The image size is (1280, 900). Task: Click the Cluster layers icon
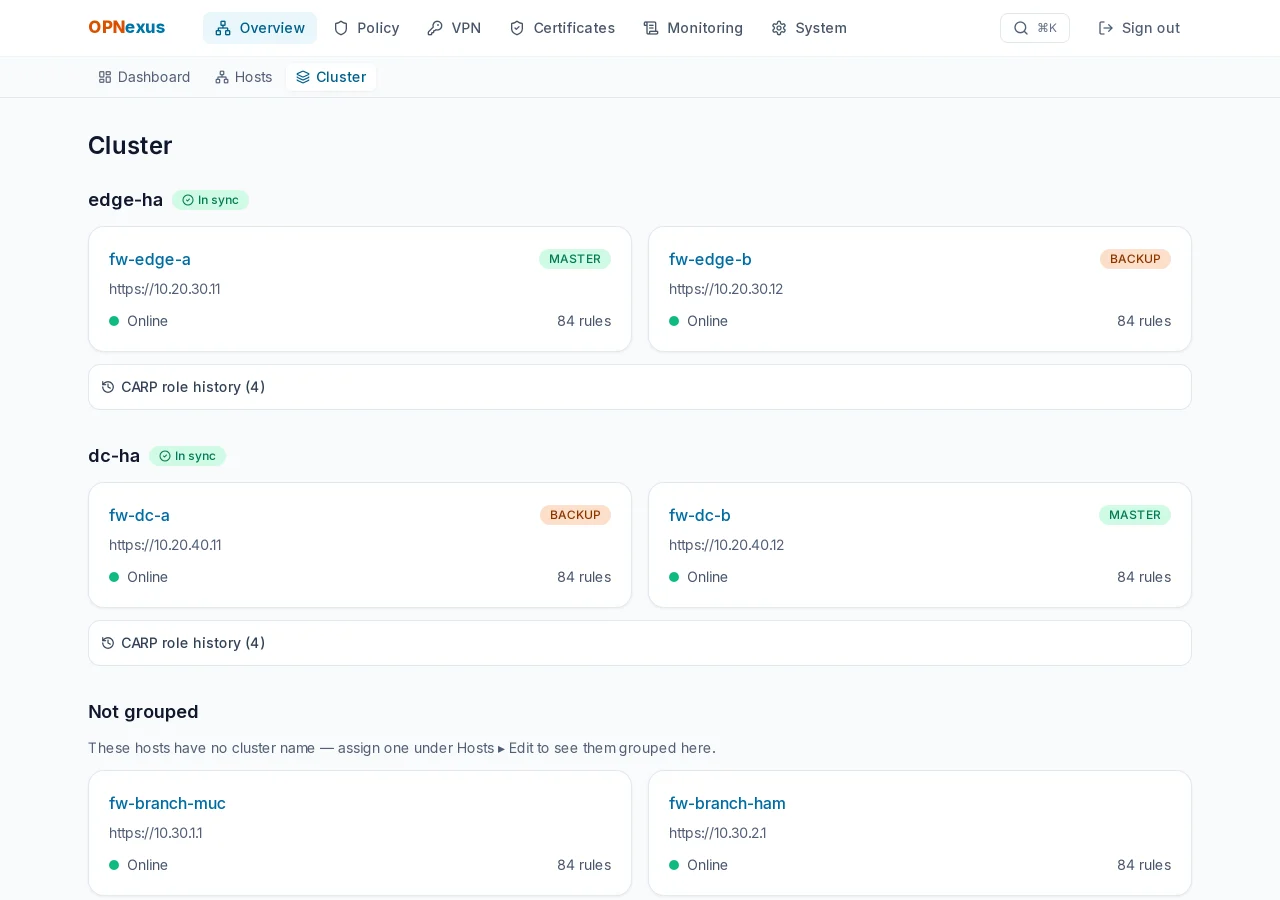coord(303,77)
